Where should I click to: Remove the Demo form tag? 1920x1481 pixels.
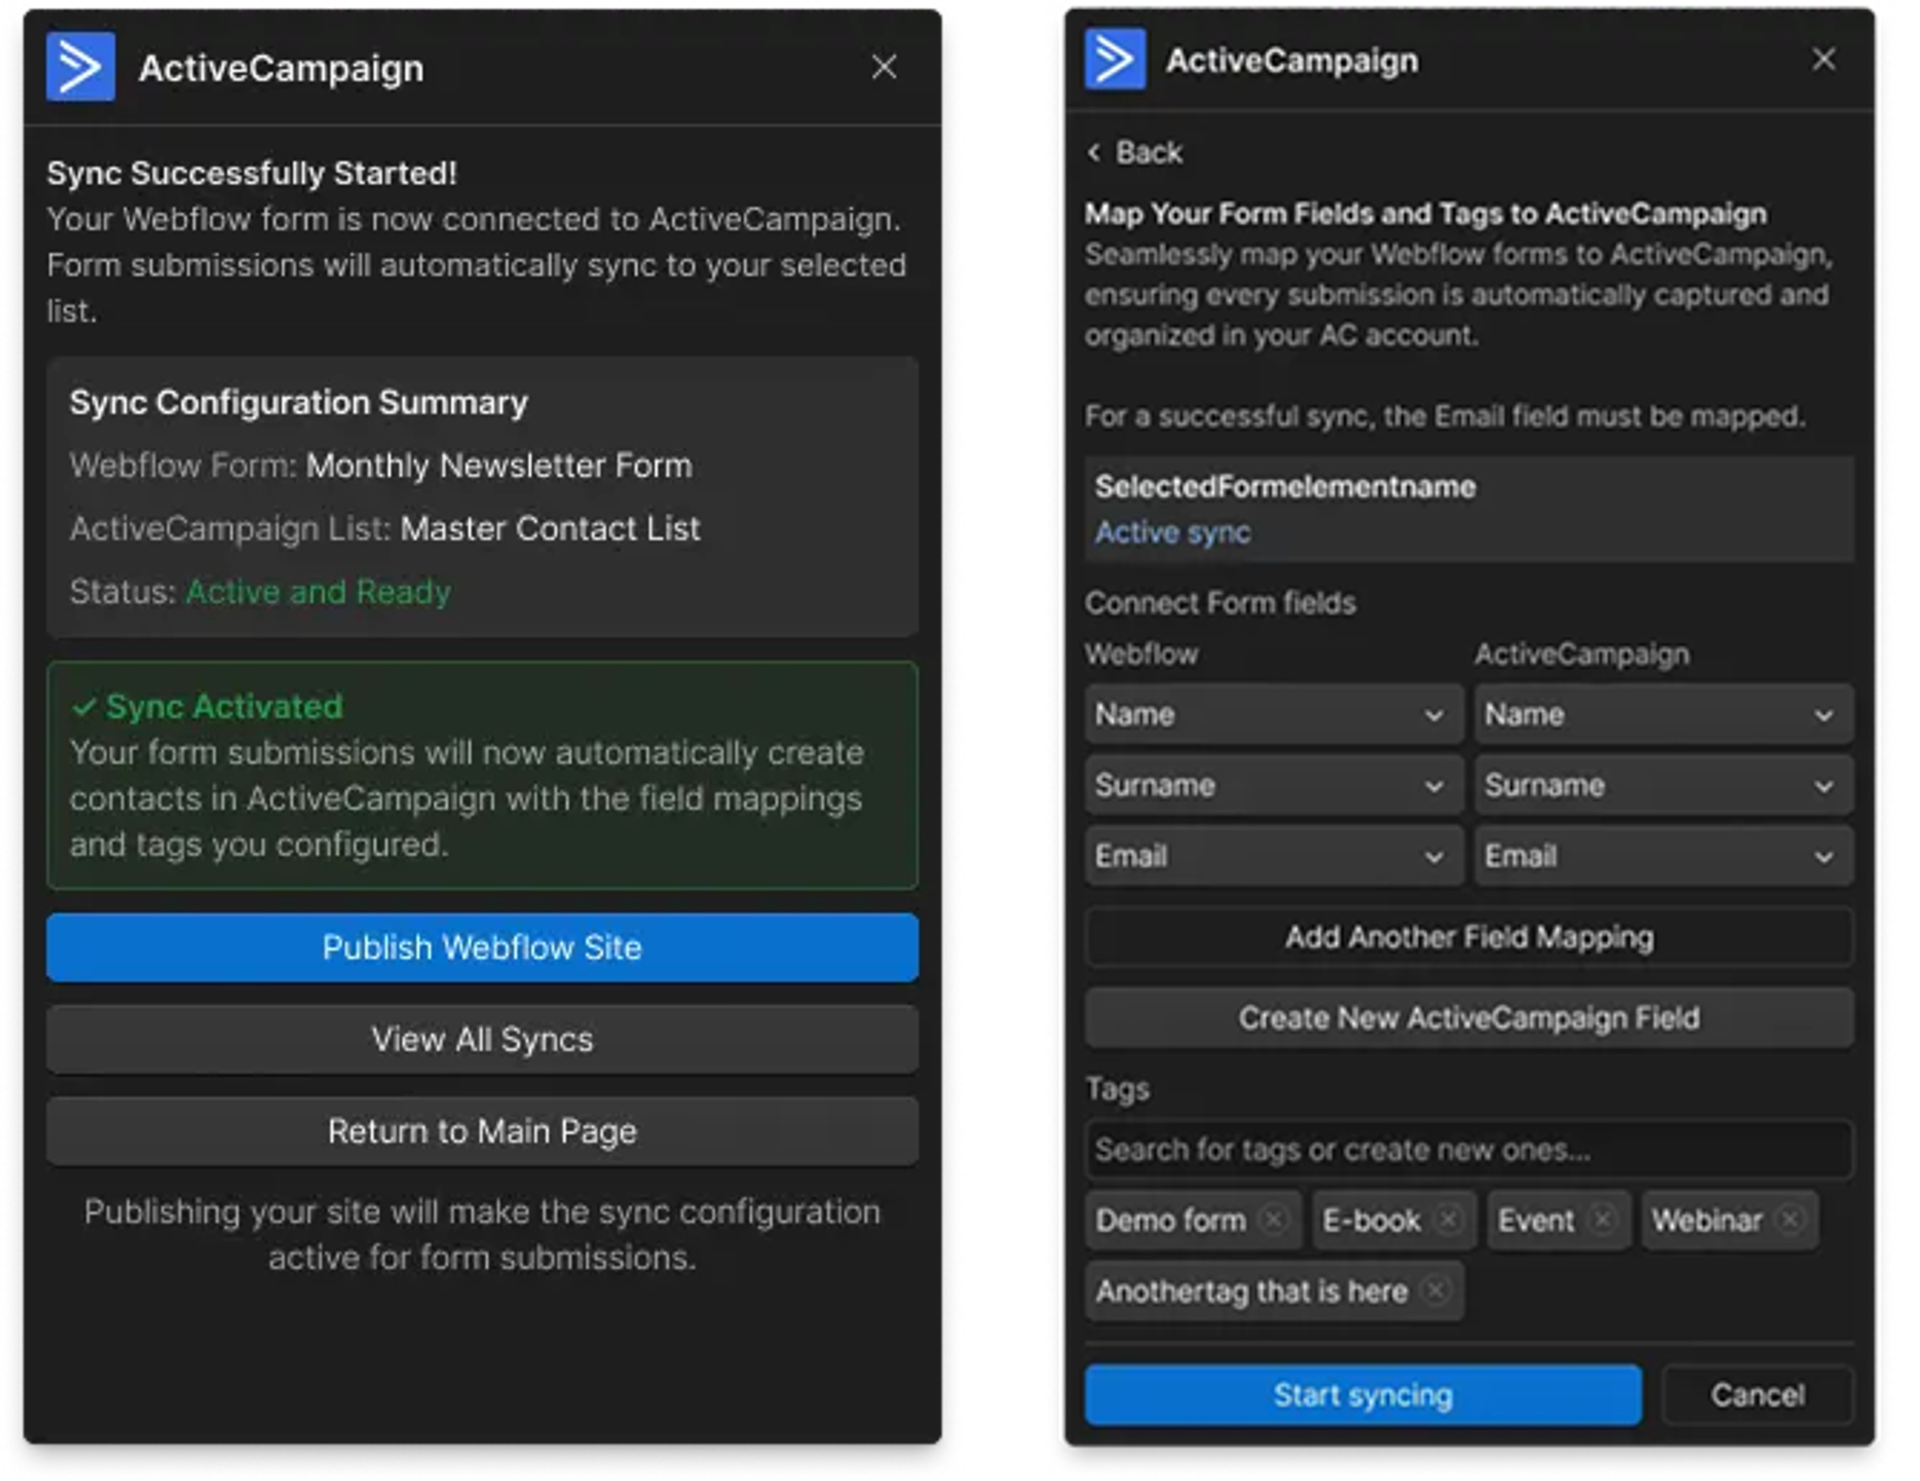point(1274,1220)
